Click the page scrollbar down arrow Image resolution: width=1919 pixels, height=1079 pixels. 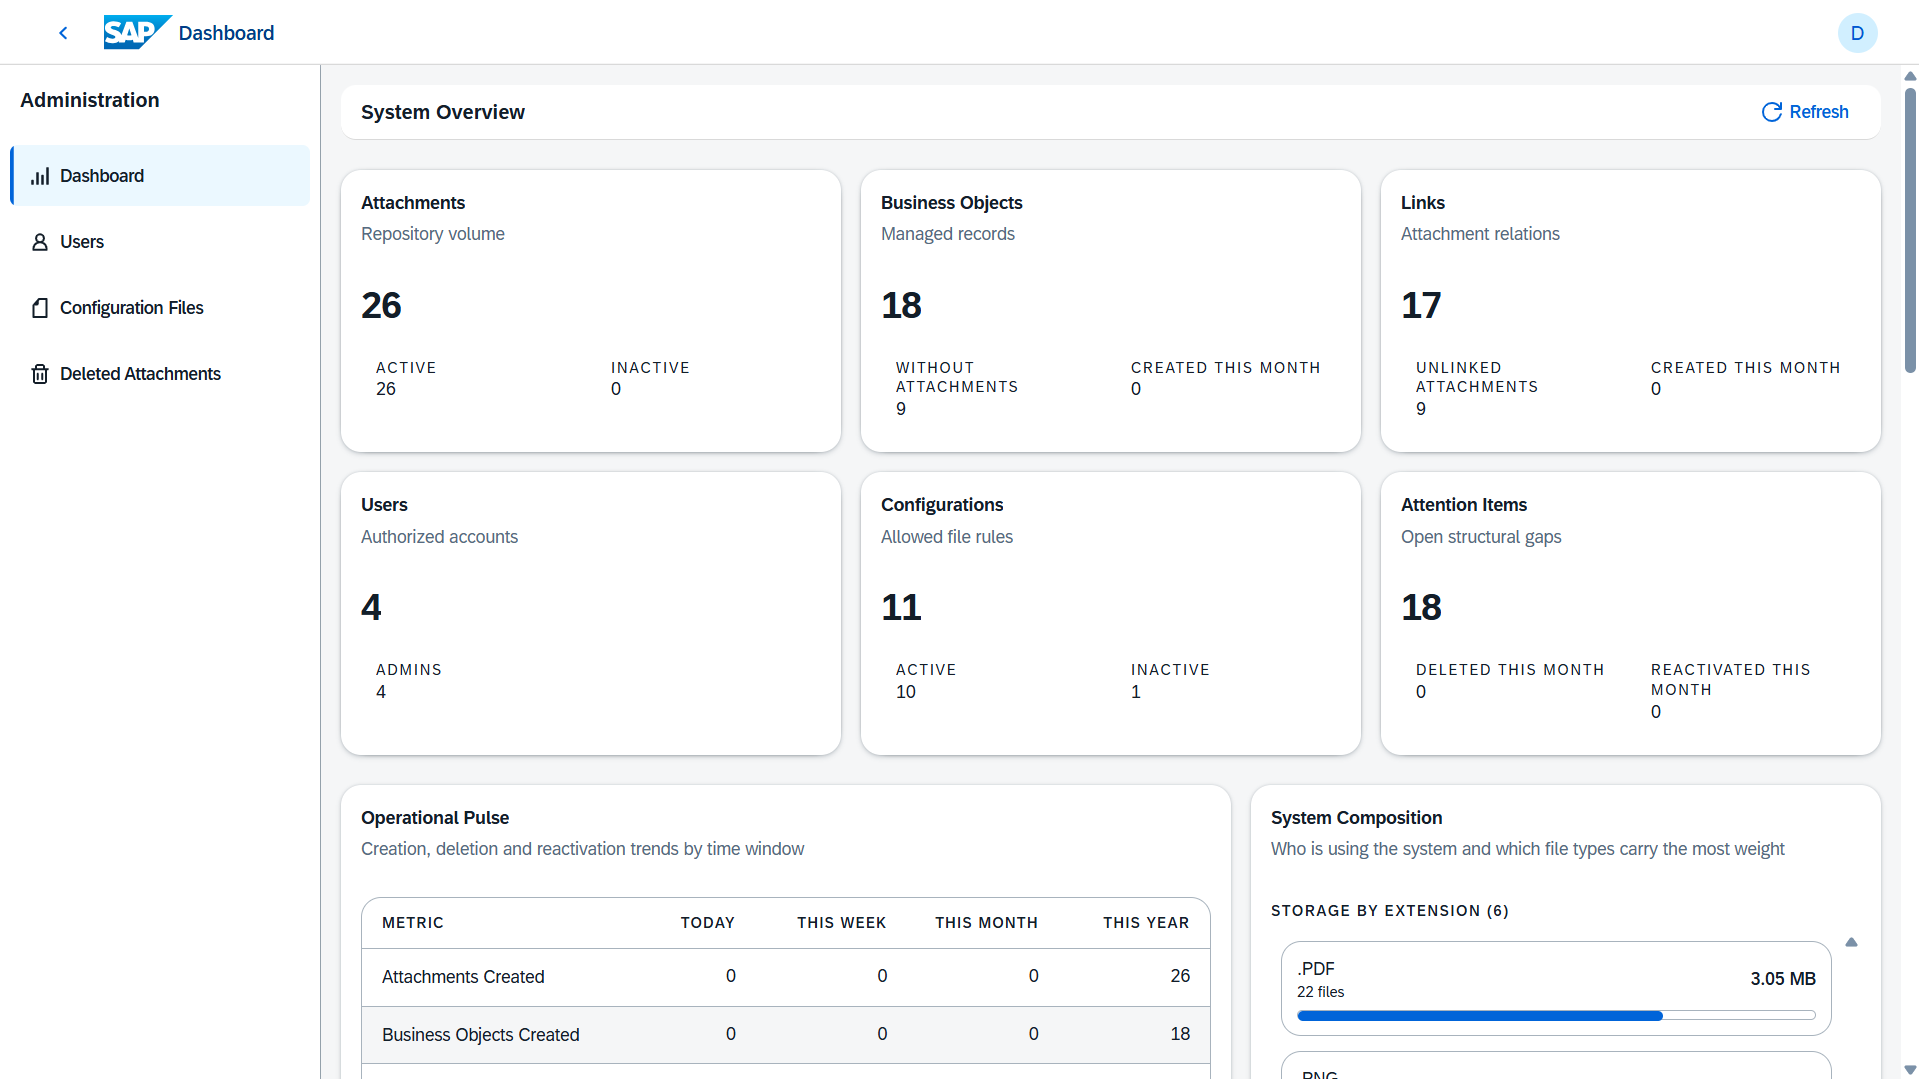(x=1910, y=1070)
